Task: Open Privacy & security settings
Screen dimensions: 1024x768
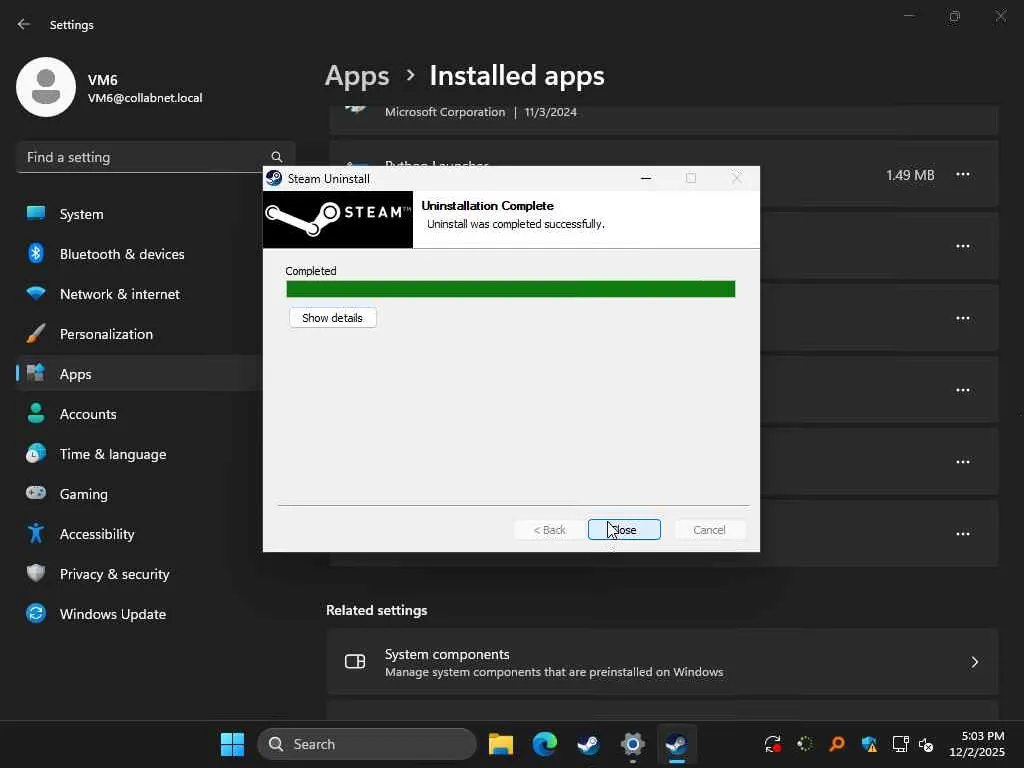Action: (x=139, y=574)
